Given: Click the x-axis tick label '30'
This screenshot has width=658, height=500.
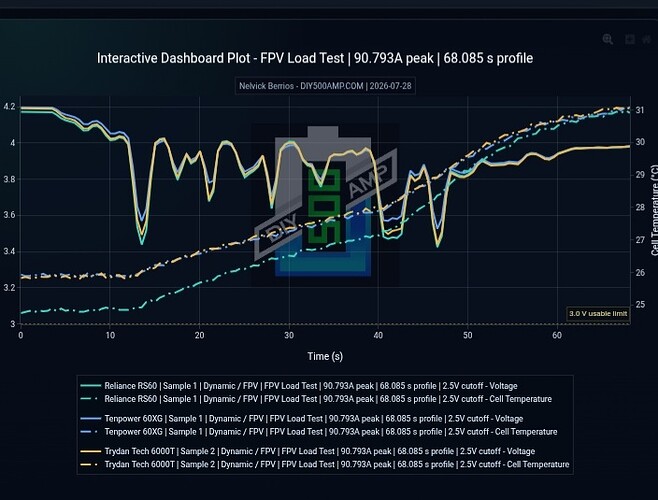Looking at the screenshot, I should (x=289, y=335).
